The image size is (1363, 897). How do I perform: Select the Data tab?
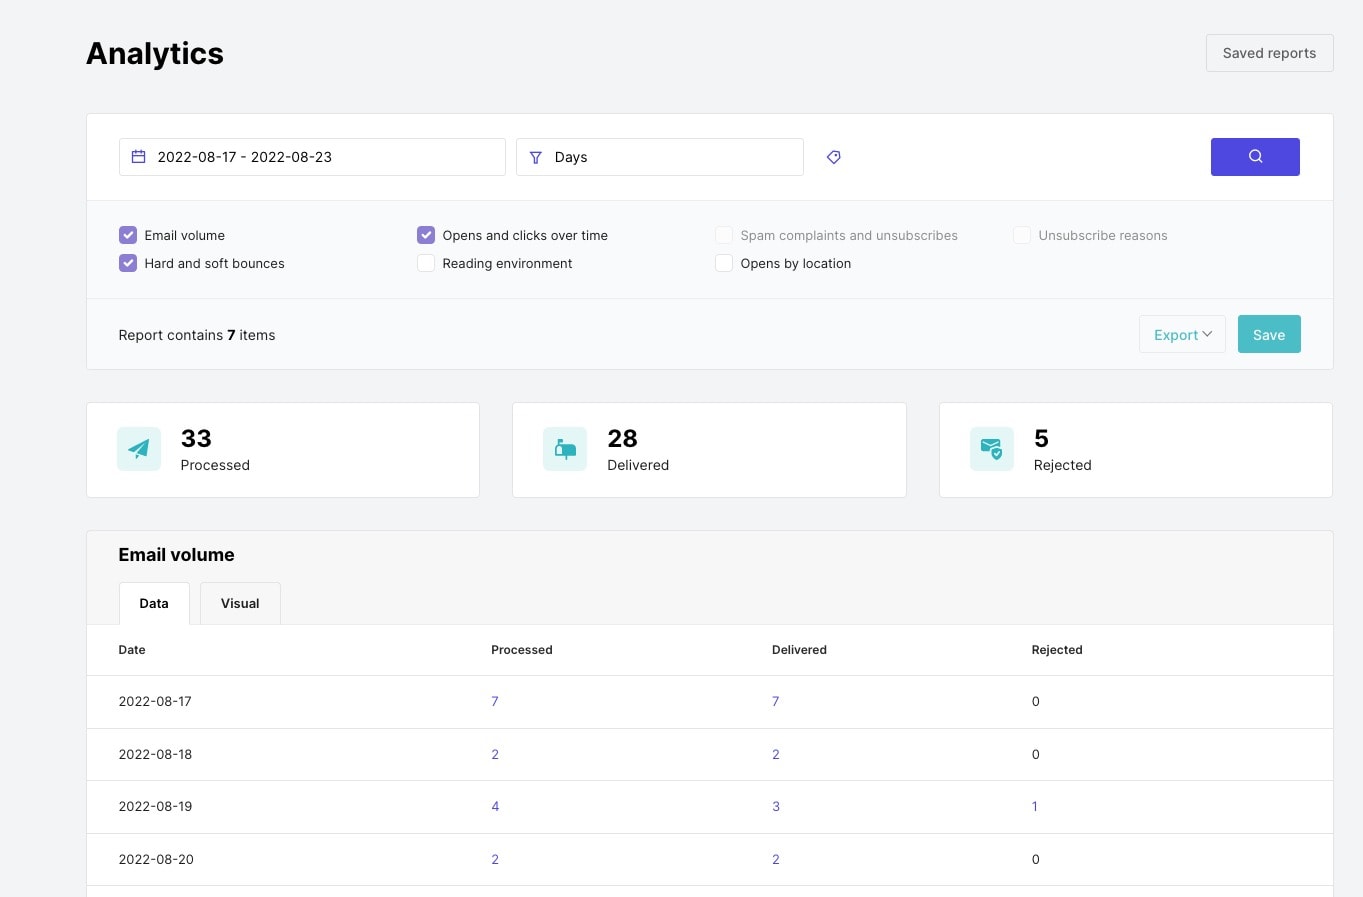tap(154, 603)
